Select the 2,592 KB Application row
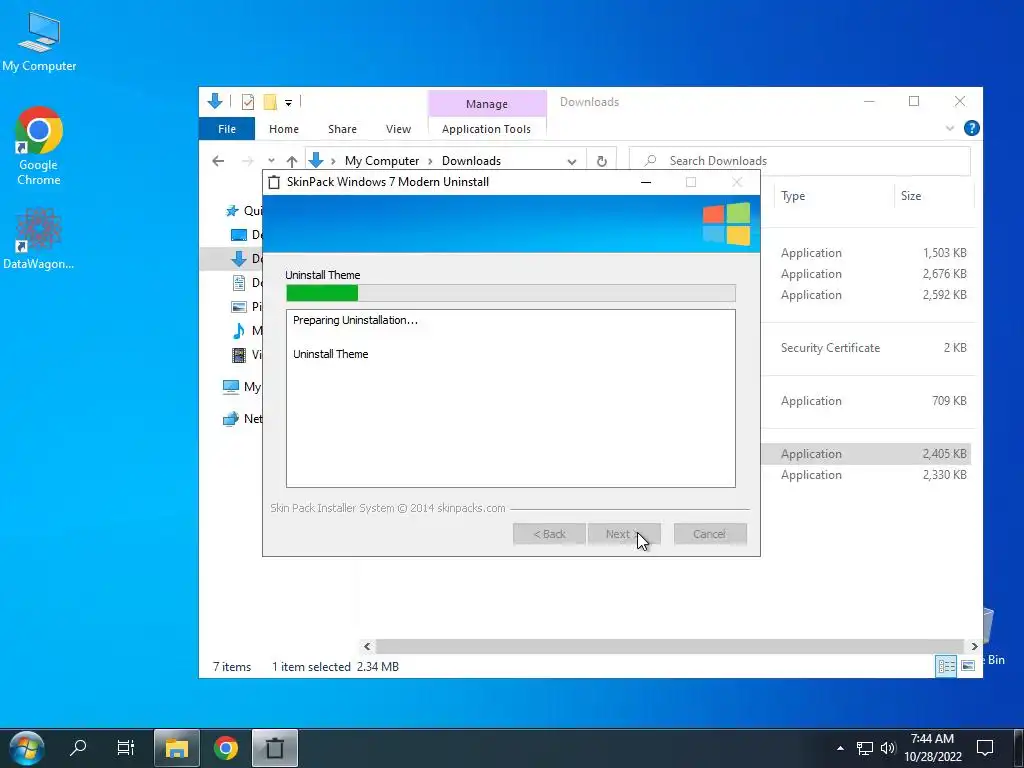1024x768 pixels. pyautogui.click(x=866, y=295)
